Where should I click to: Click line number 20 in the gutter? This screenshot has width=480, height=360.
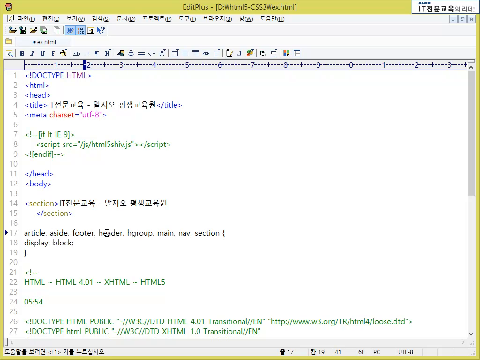13,262
